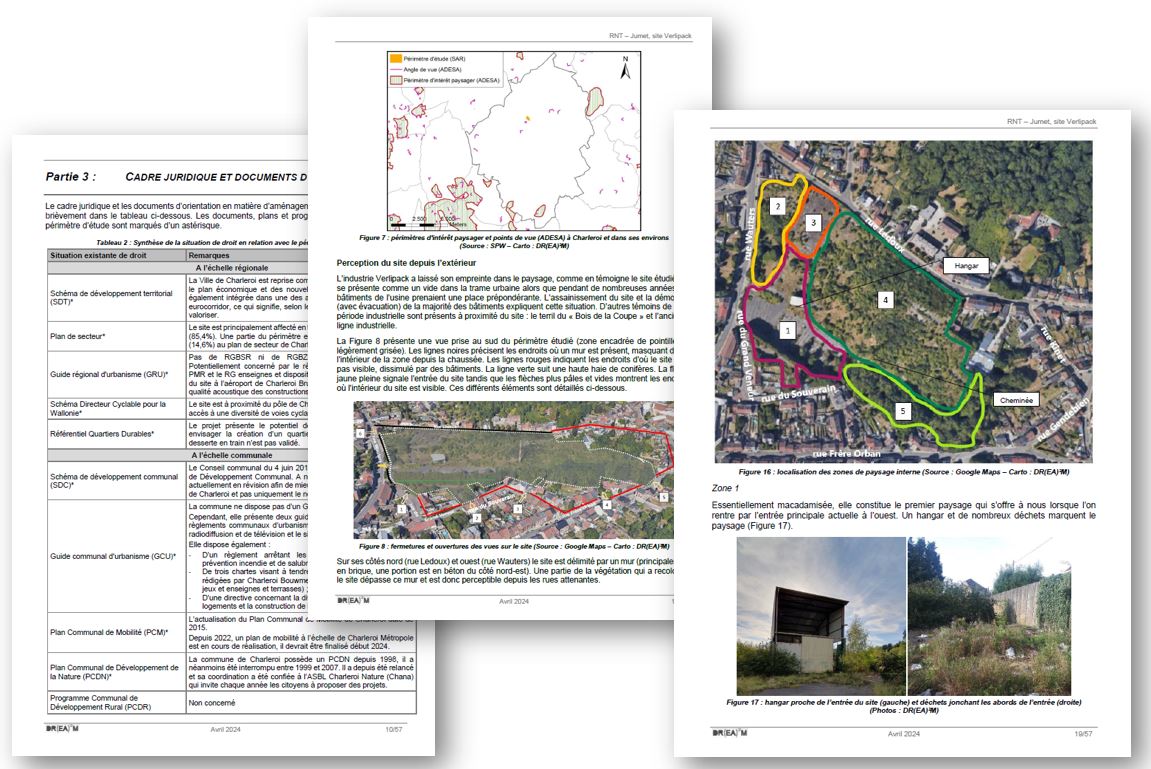1151x769 pixels.
Task: Click the orange SAR legend swatch
Action: click(397, 57)
